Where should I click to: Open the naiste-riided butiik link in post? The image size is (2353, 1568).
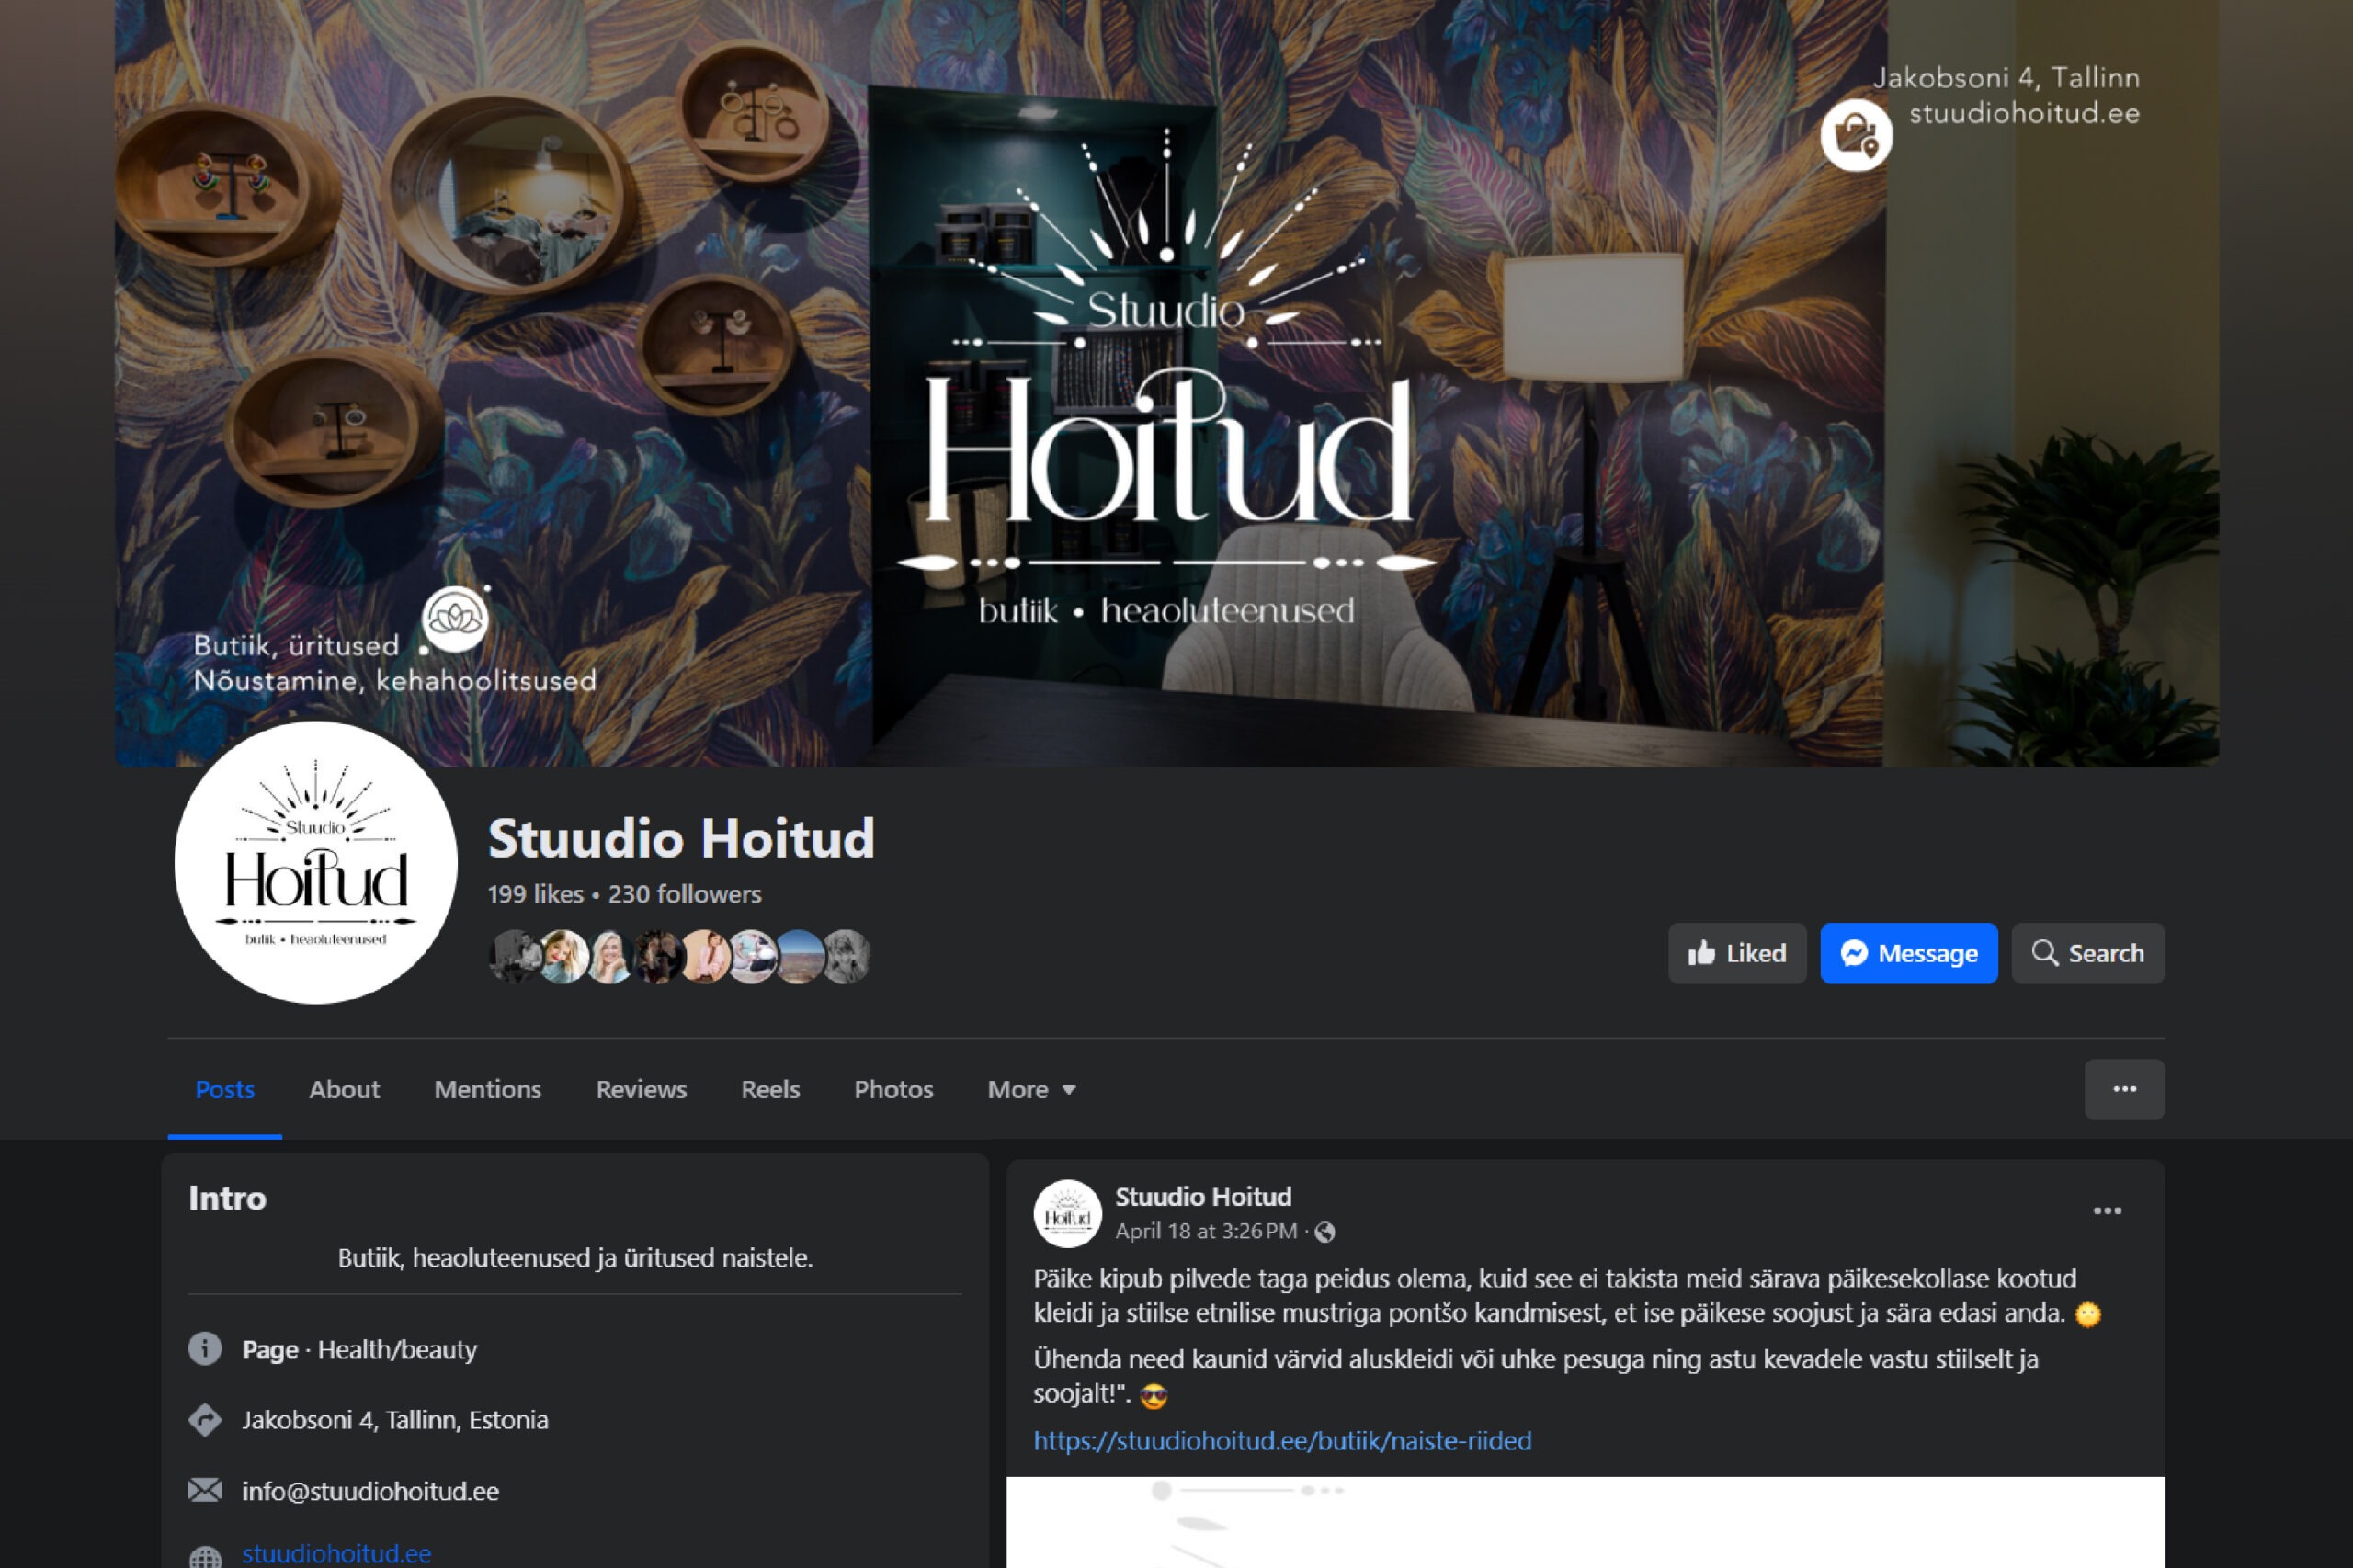(1282, 1441)
